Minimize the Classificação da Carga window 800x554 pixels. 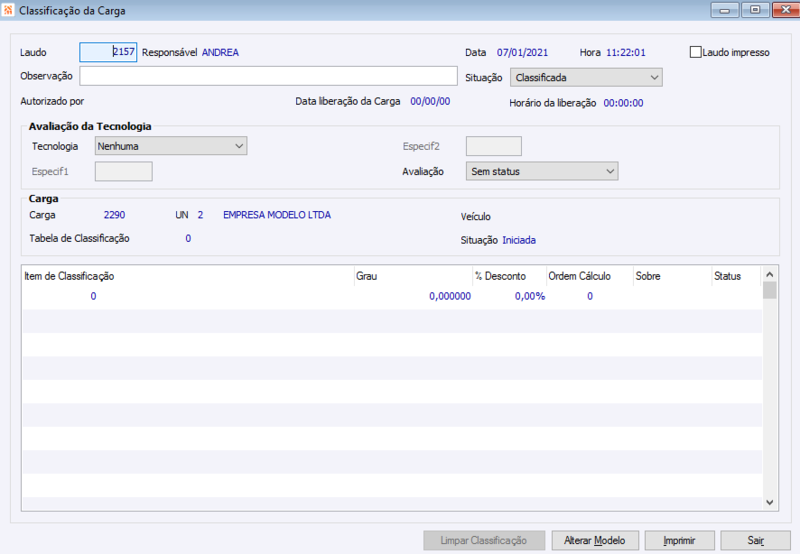point(724,10)
